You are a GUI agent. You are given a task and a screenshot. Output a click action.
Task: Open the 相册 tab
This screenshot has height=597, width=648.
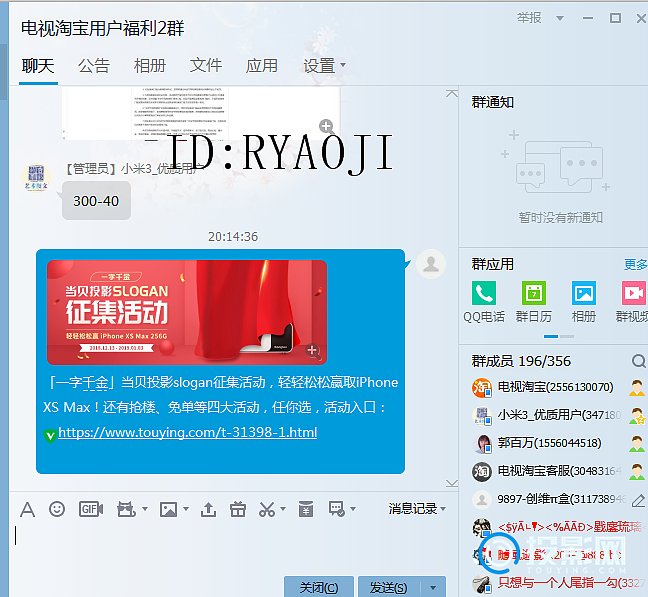point(150,66)
